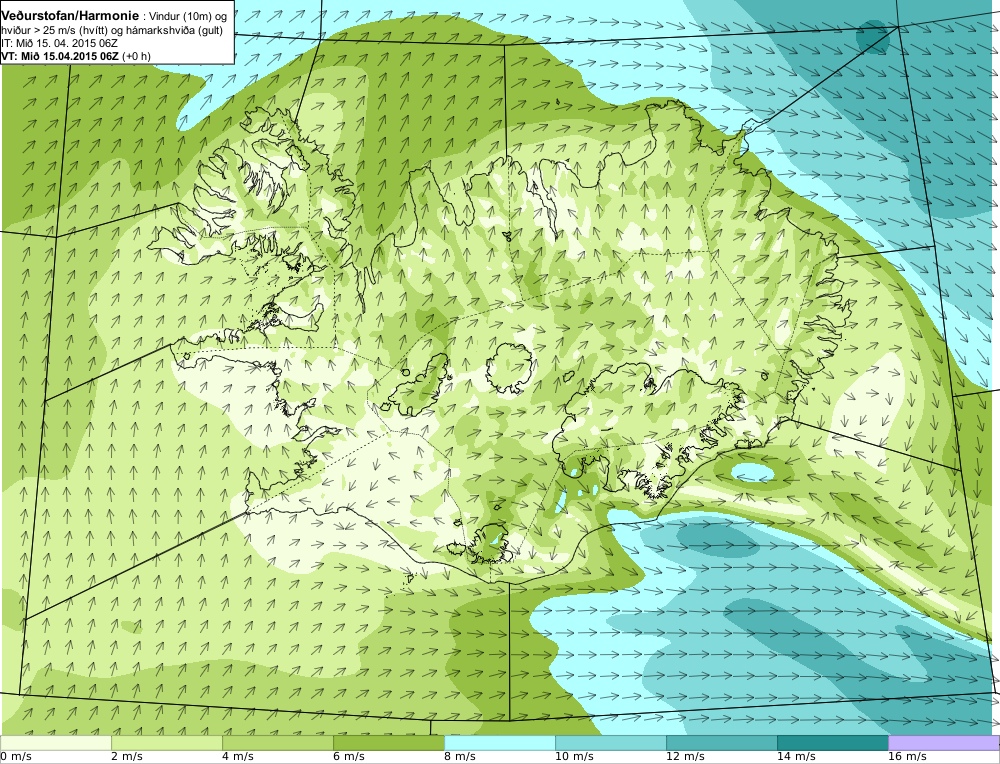The height and width of the screenshot is (764, 1000).
Task: Click the 2-4 m/s light green legend swatch
Action: click(x=167, y=743)
